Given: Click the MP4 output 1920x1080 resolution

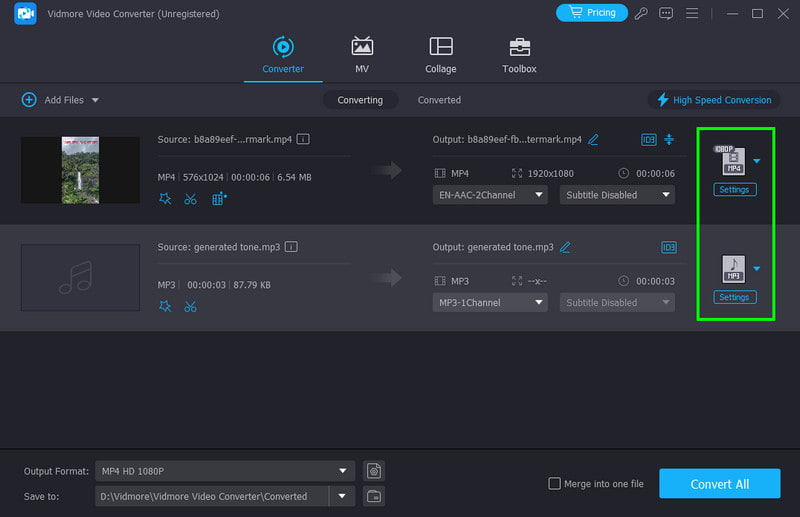Looking at the screenshot, I should pyautogui.click(x=551, y=174).
